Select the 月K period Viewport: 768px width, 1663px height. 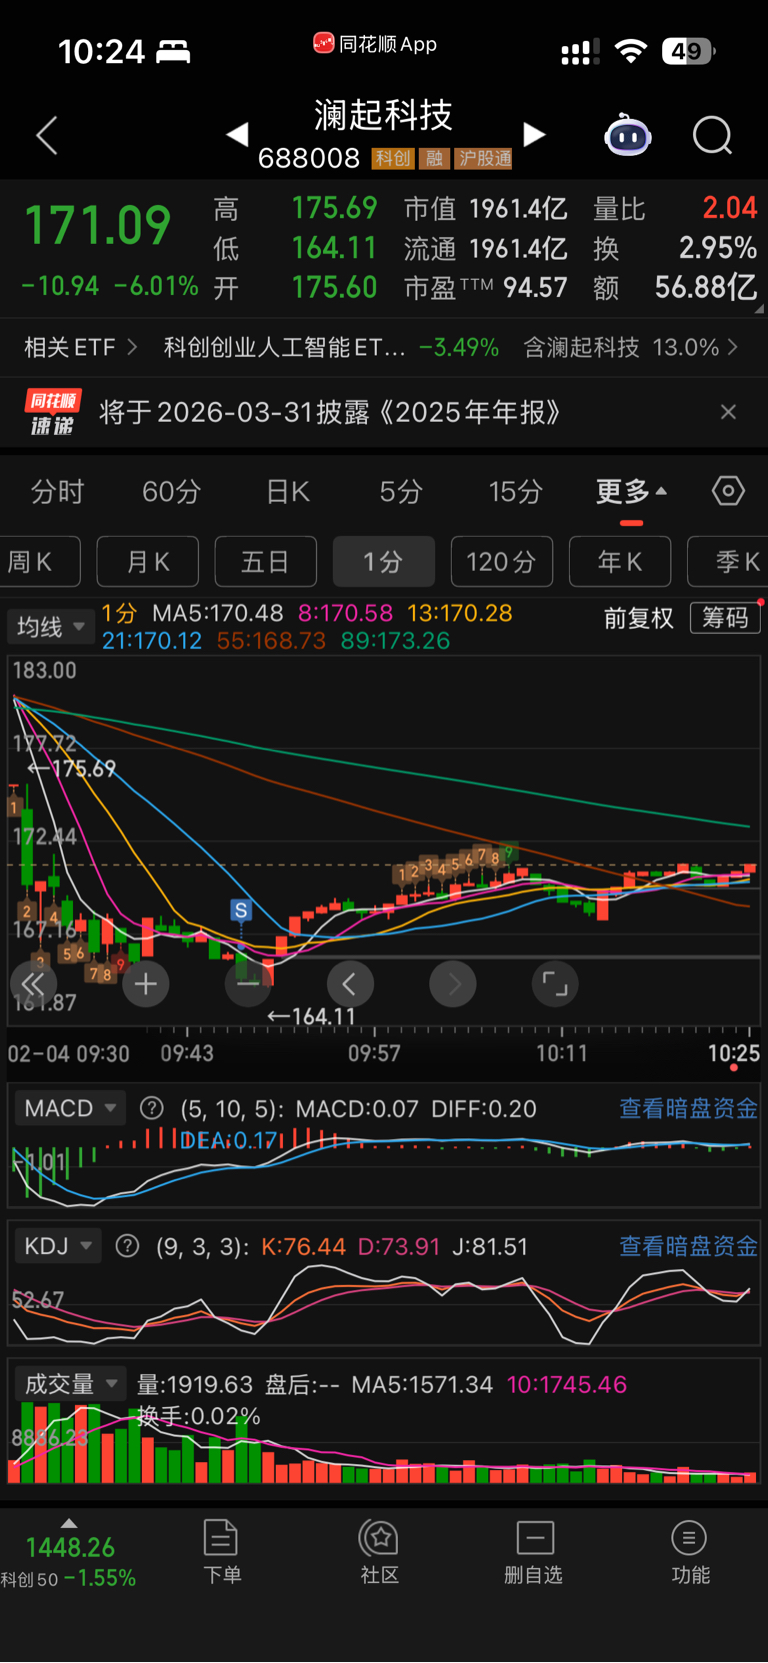click(147, 561)
